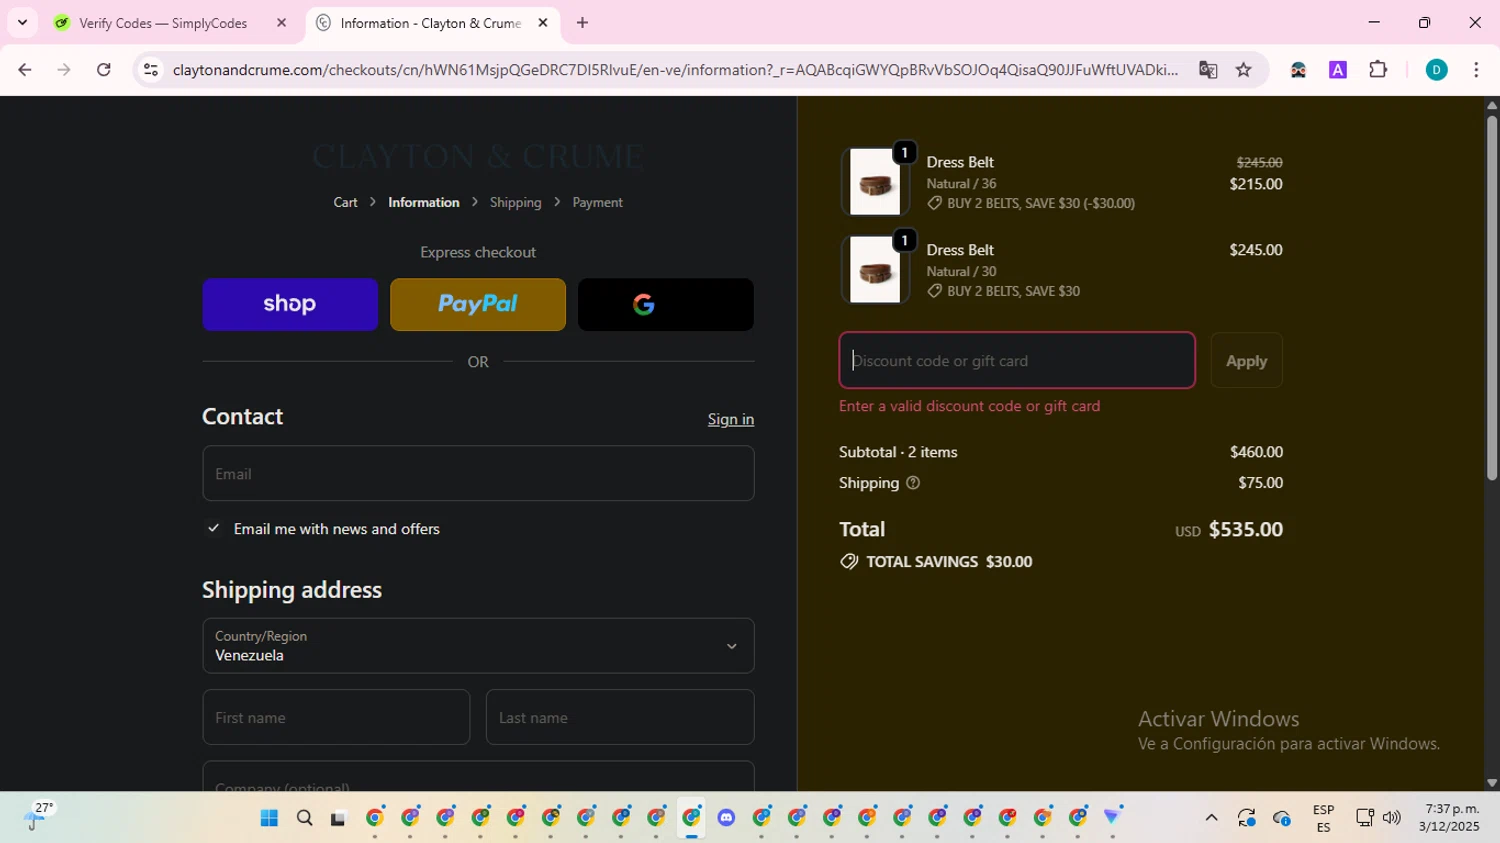Apply the discount code
Viewport: 1500px width, 843px height.
[x=1246, y=360]
